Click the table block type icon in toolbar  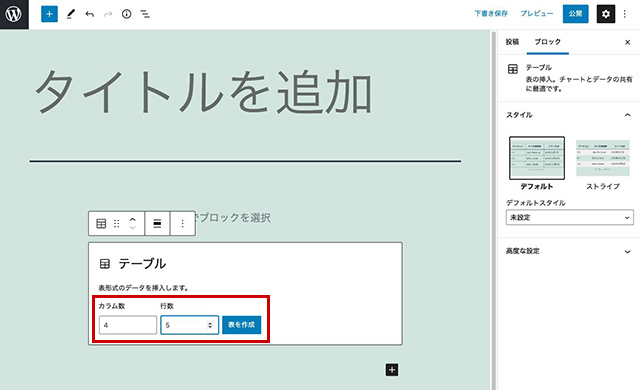pyautogui.click(x=101, y=224)
